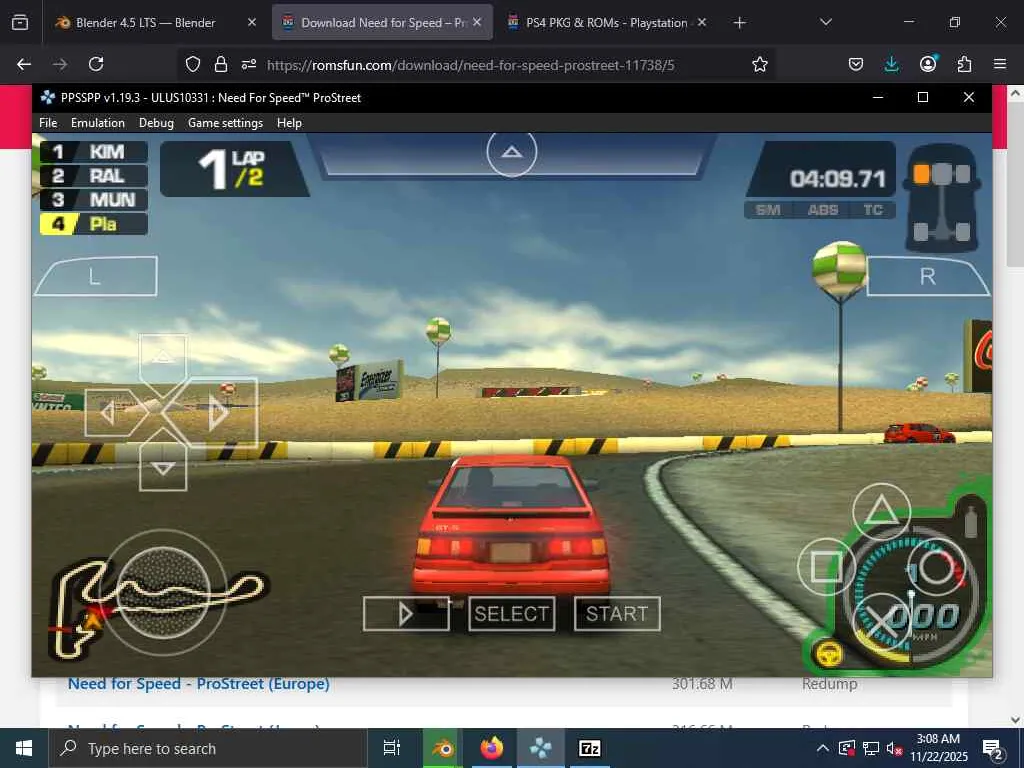Go back to previous page in Firefox
This screenshot has width=1024, height=768.
[x=24, y=64]
